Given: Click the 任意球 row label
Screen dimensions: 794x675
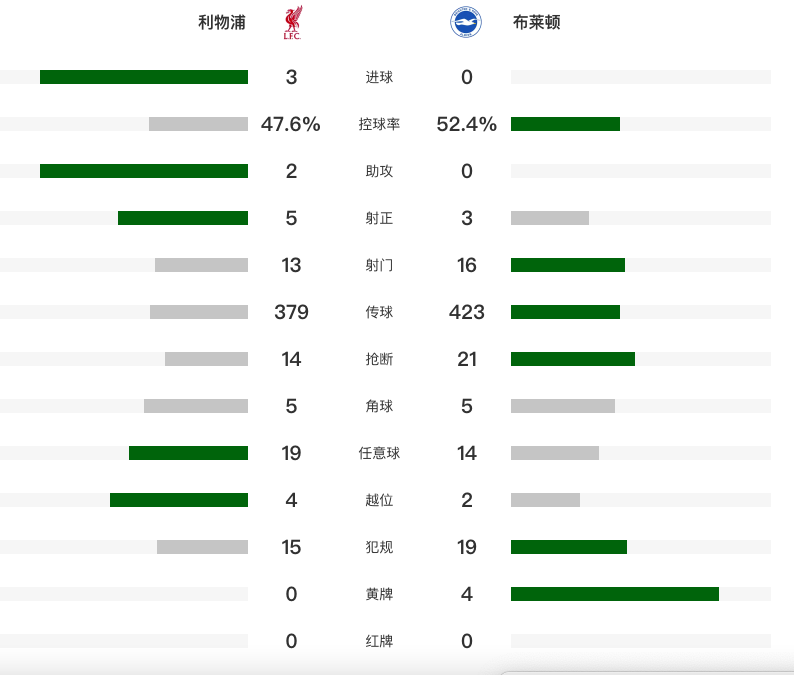Looking at the screenshot, I should [379, 453].
